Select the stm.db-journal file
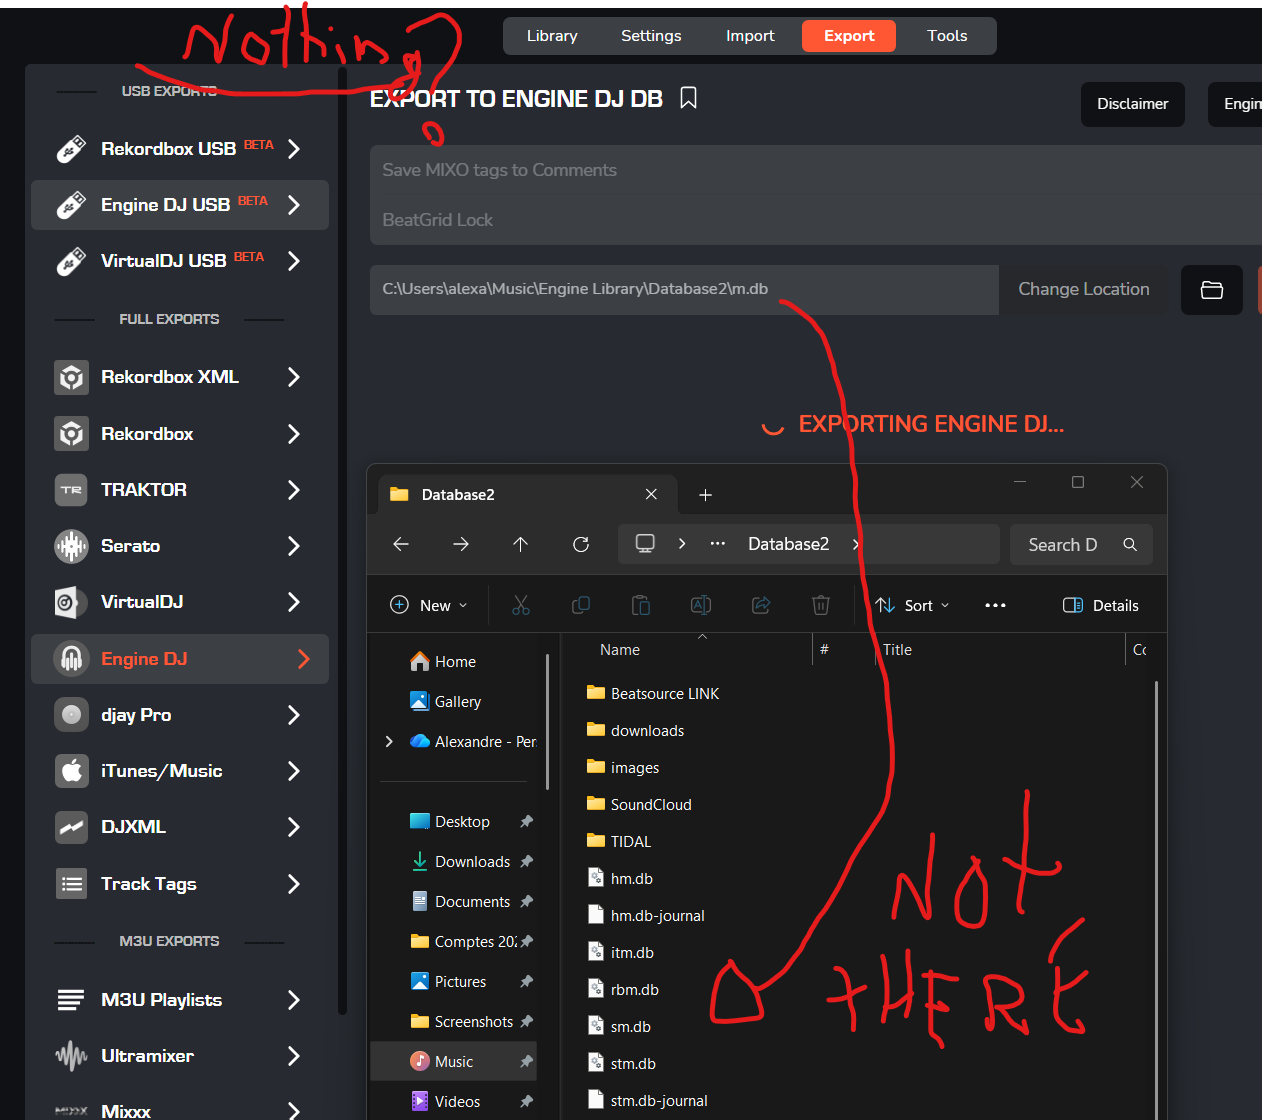Image resolution: width=1262 pixels, height=1120 pixels. pos(647,1101)
